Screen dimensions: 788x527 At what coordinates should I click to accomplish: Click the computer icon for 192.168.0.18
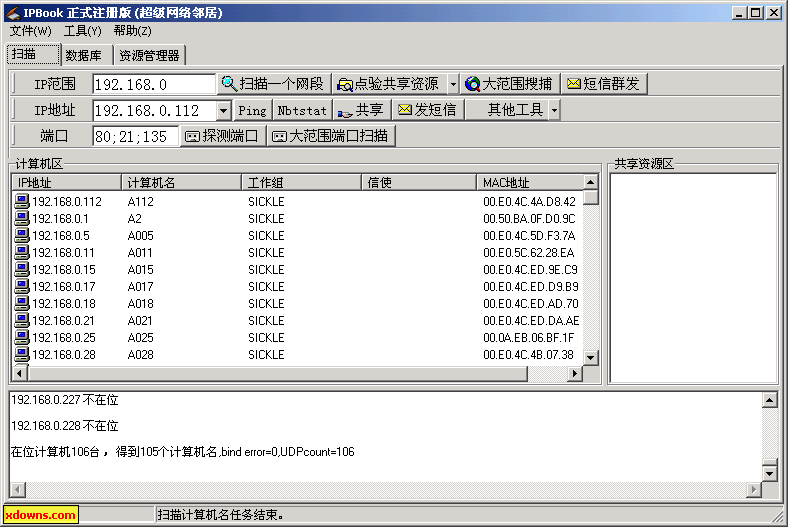tap(22, 303)
